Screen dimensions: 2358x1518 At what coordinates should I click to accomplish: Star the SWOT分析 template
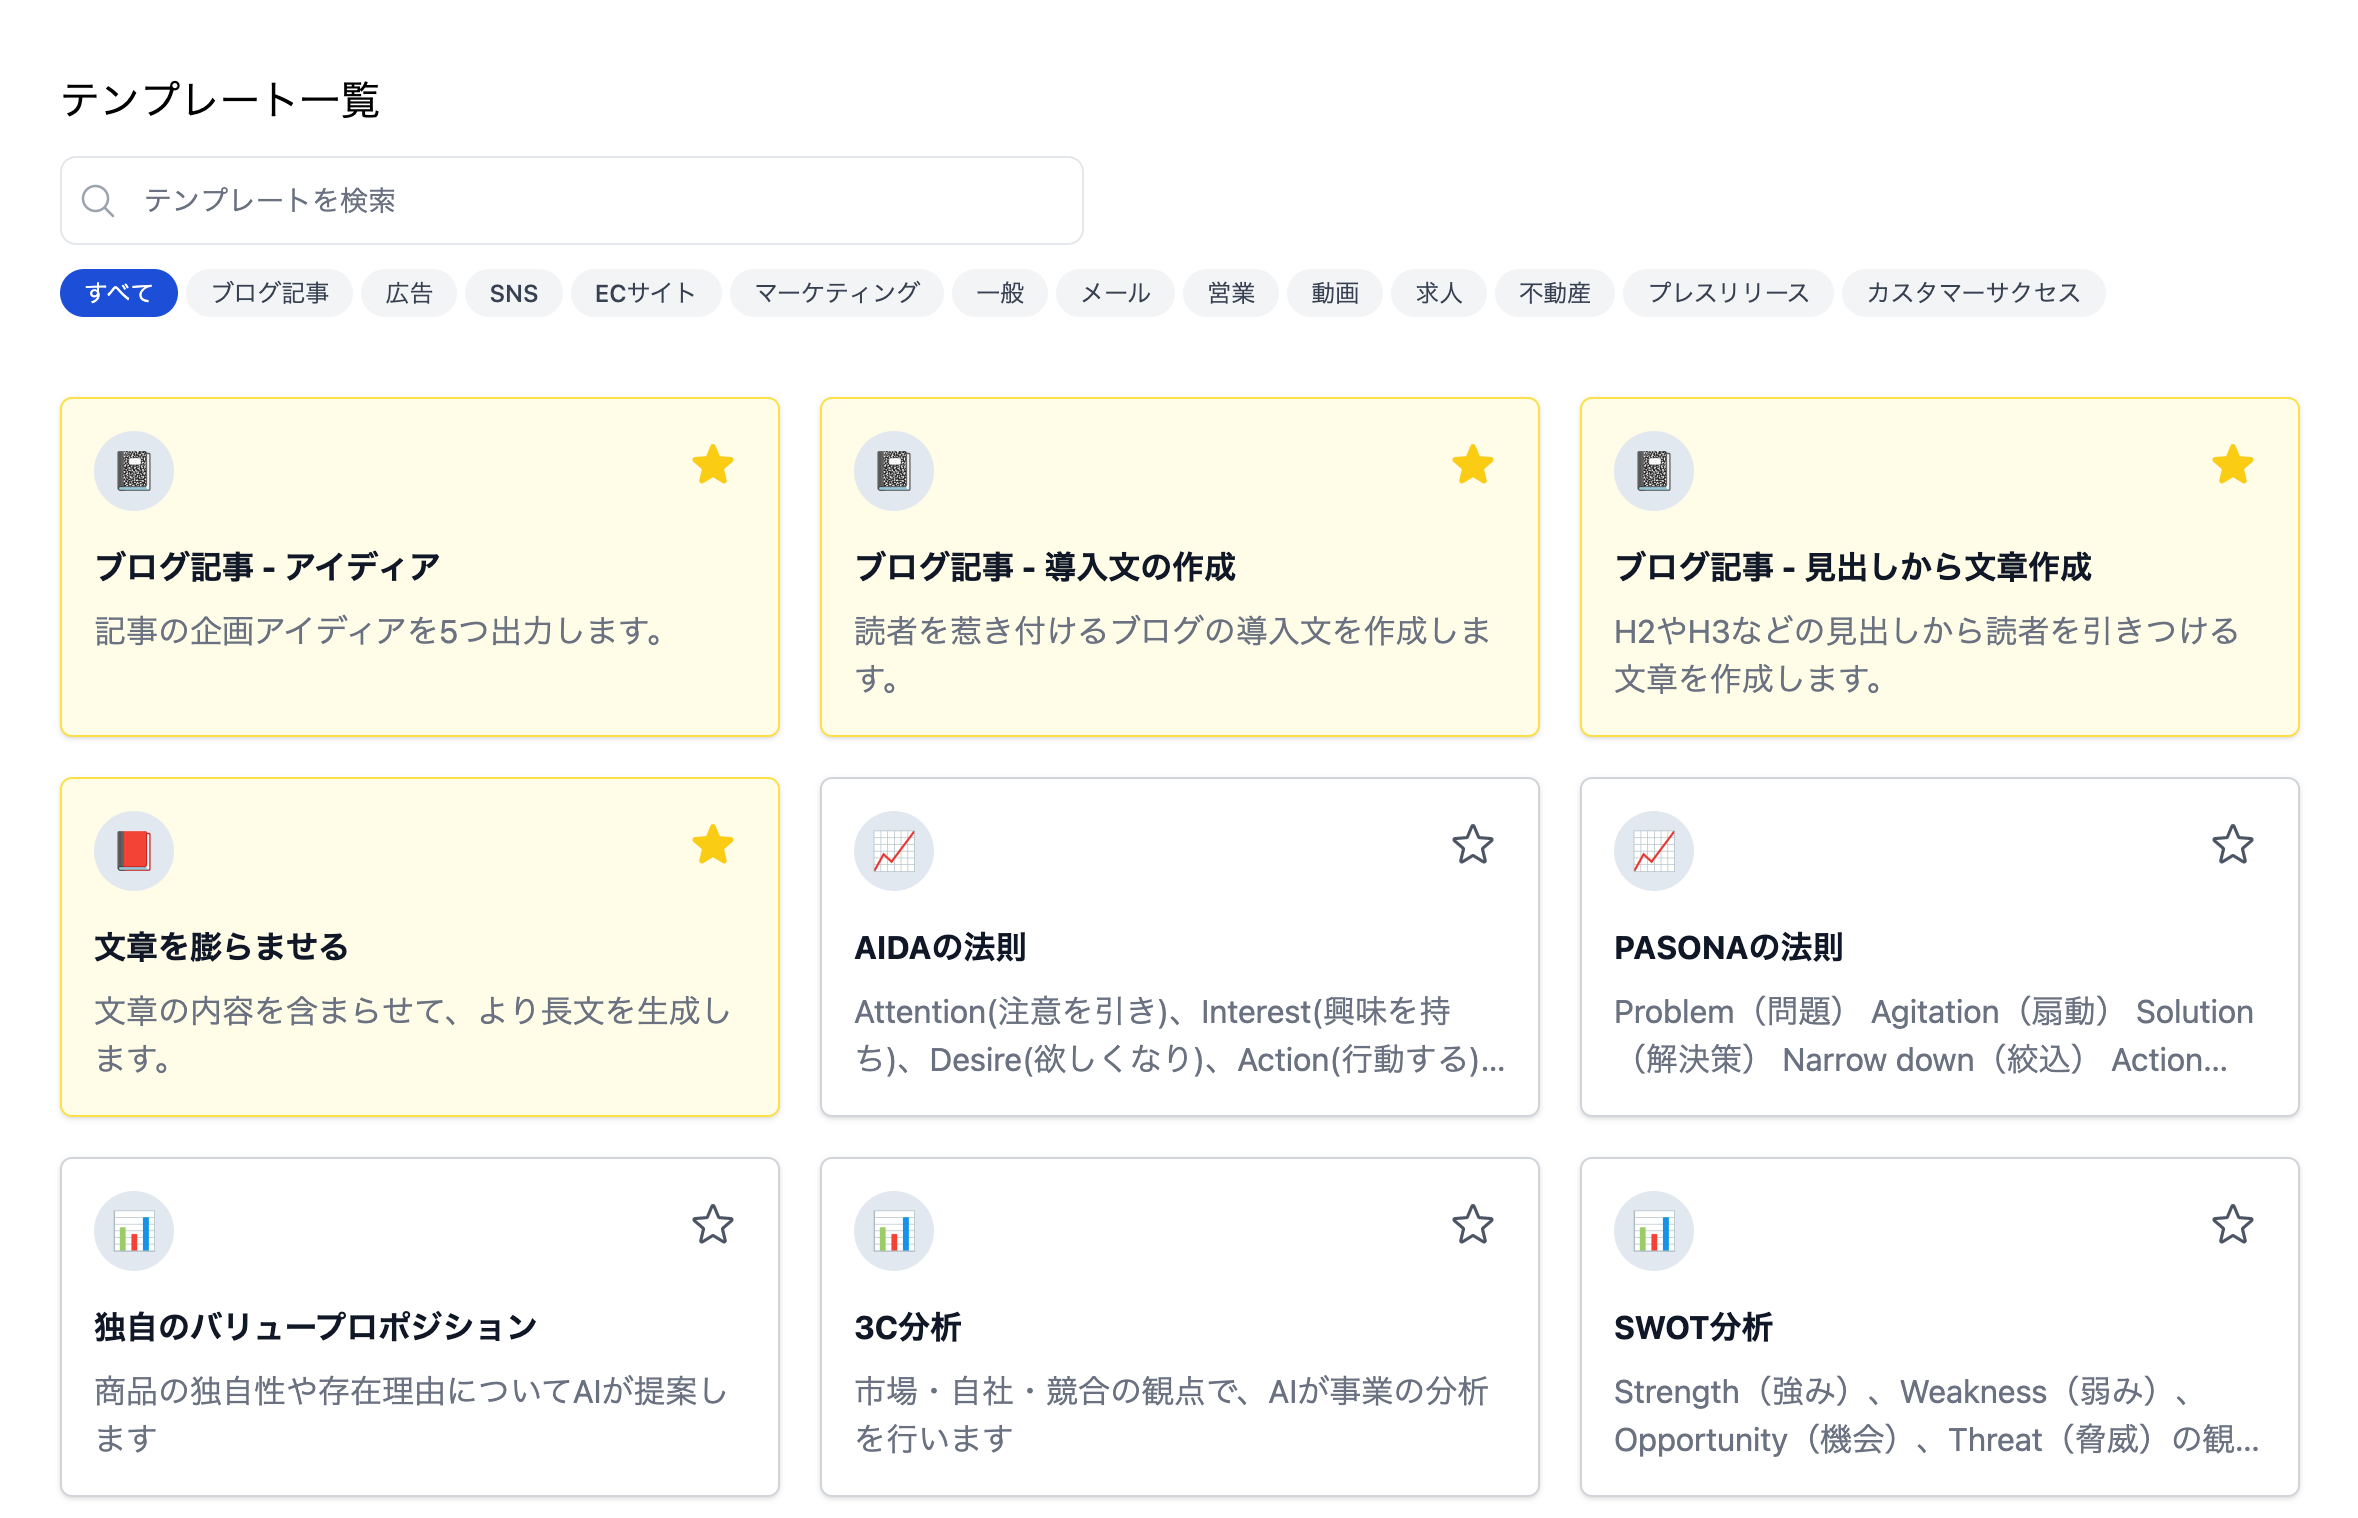pos(2232,1225)
